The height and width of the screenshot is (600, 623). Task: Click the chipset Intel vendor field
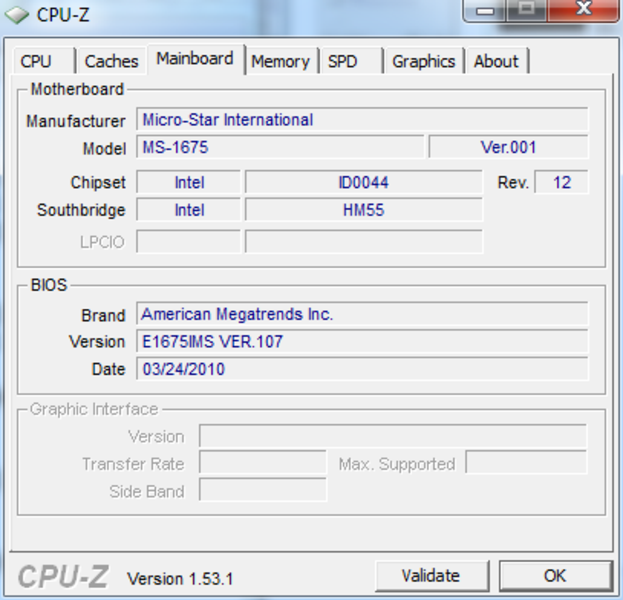189,182
